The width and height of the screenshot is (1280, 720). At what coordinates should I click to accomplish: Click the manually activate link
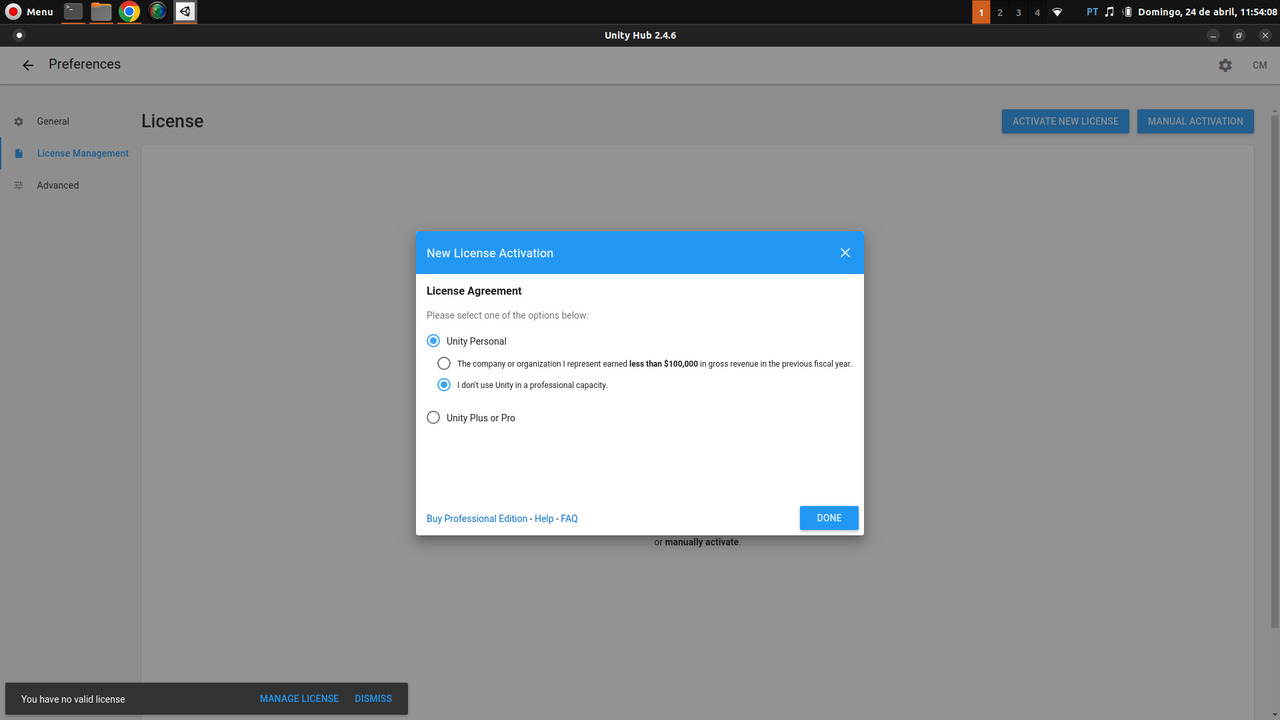click(x=702, y=542)
